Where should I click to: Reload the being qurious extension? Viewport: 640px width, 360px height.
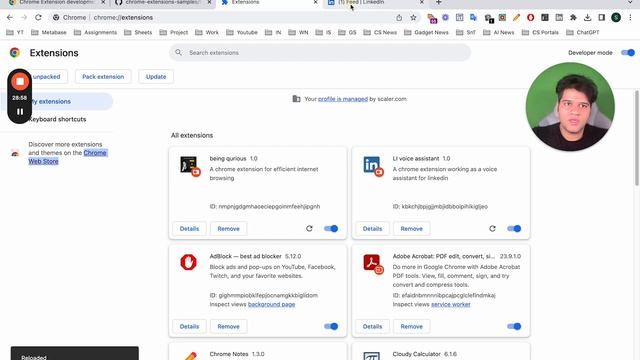tap(309, 229)
